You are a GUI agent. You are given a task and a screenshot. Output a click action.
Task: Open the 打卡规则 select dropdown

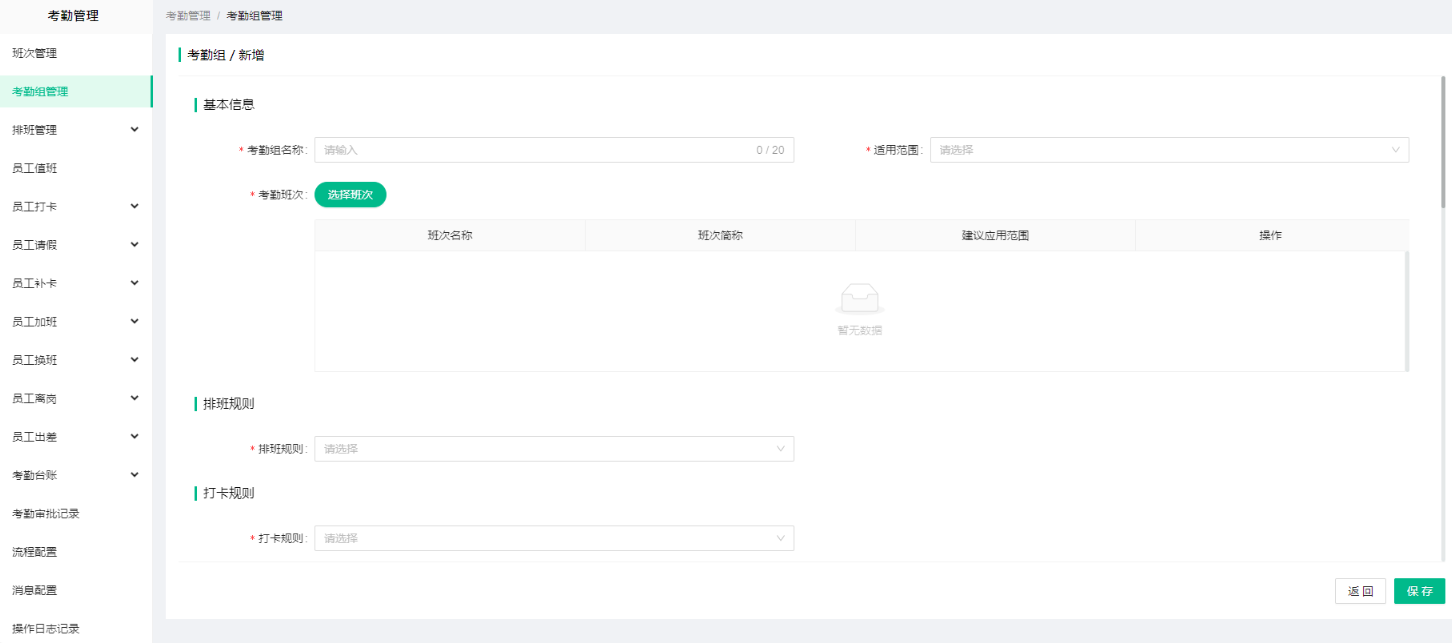(554, 538)
